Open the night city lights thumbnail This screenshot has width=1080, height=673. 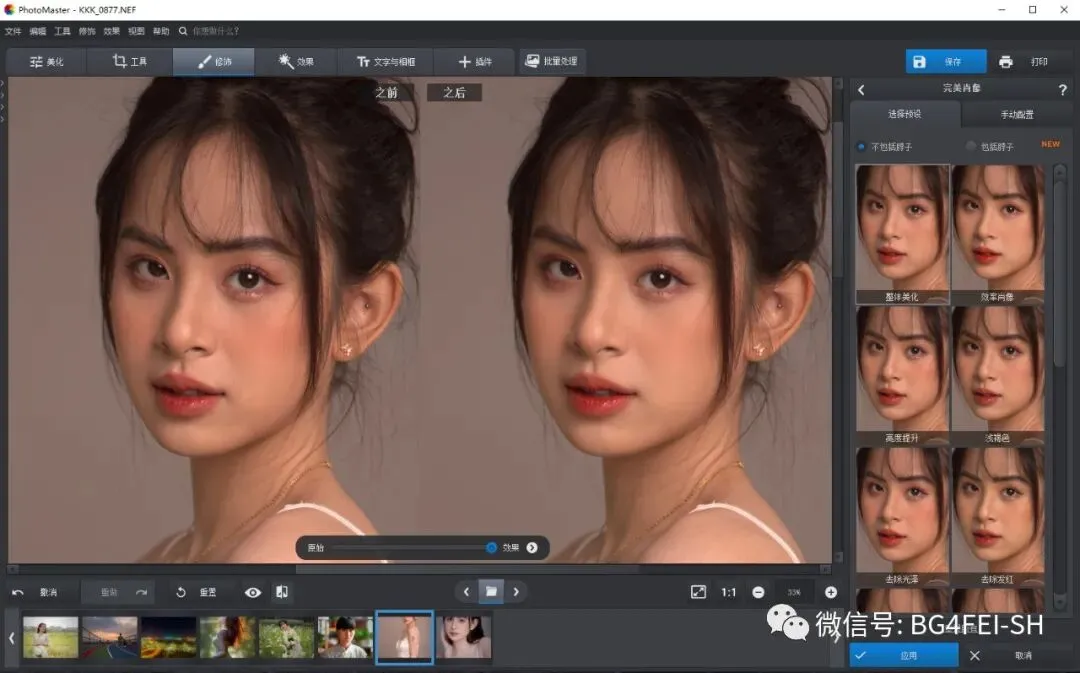[x=169, y=637]
